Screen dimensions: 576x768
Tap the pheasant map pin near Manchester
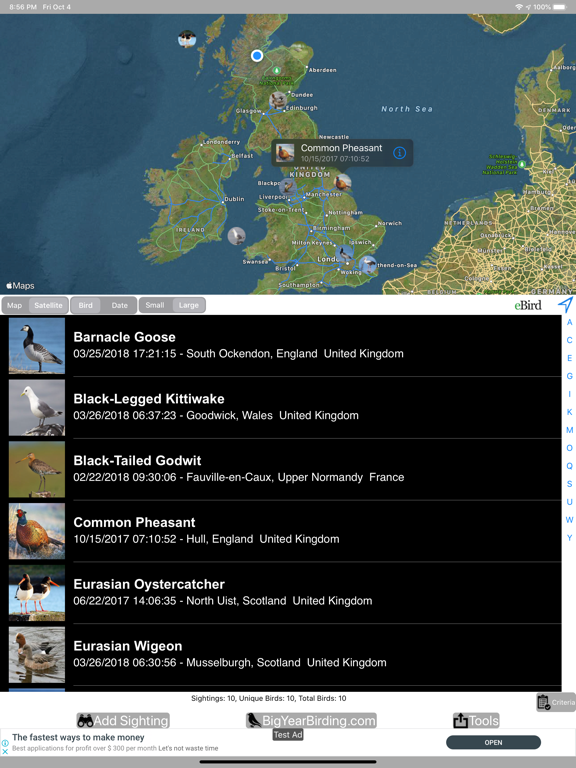(342, 182)
